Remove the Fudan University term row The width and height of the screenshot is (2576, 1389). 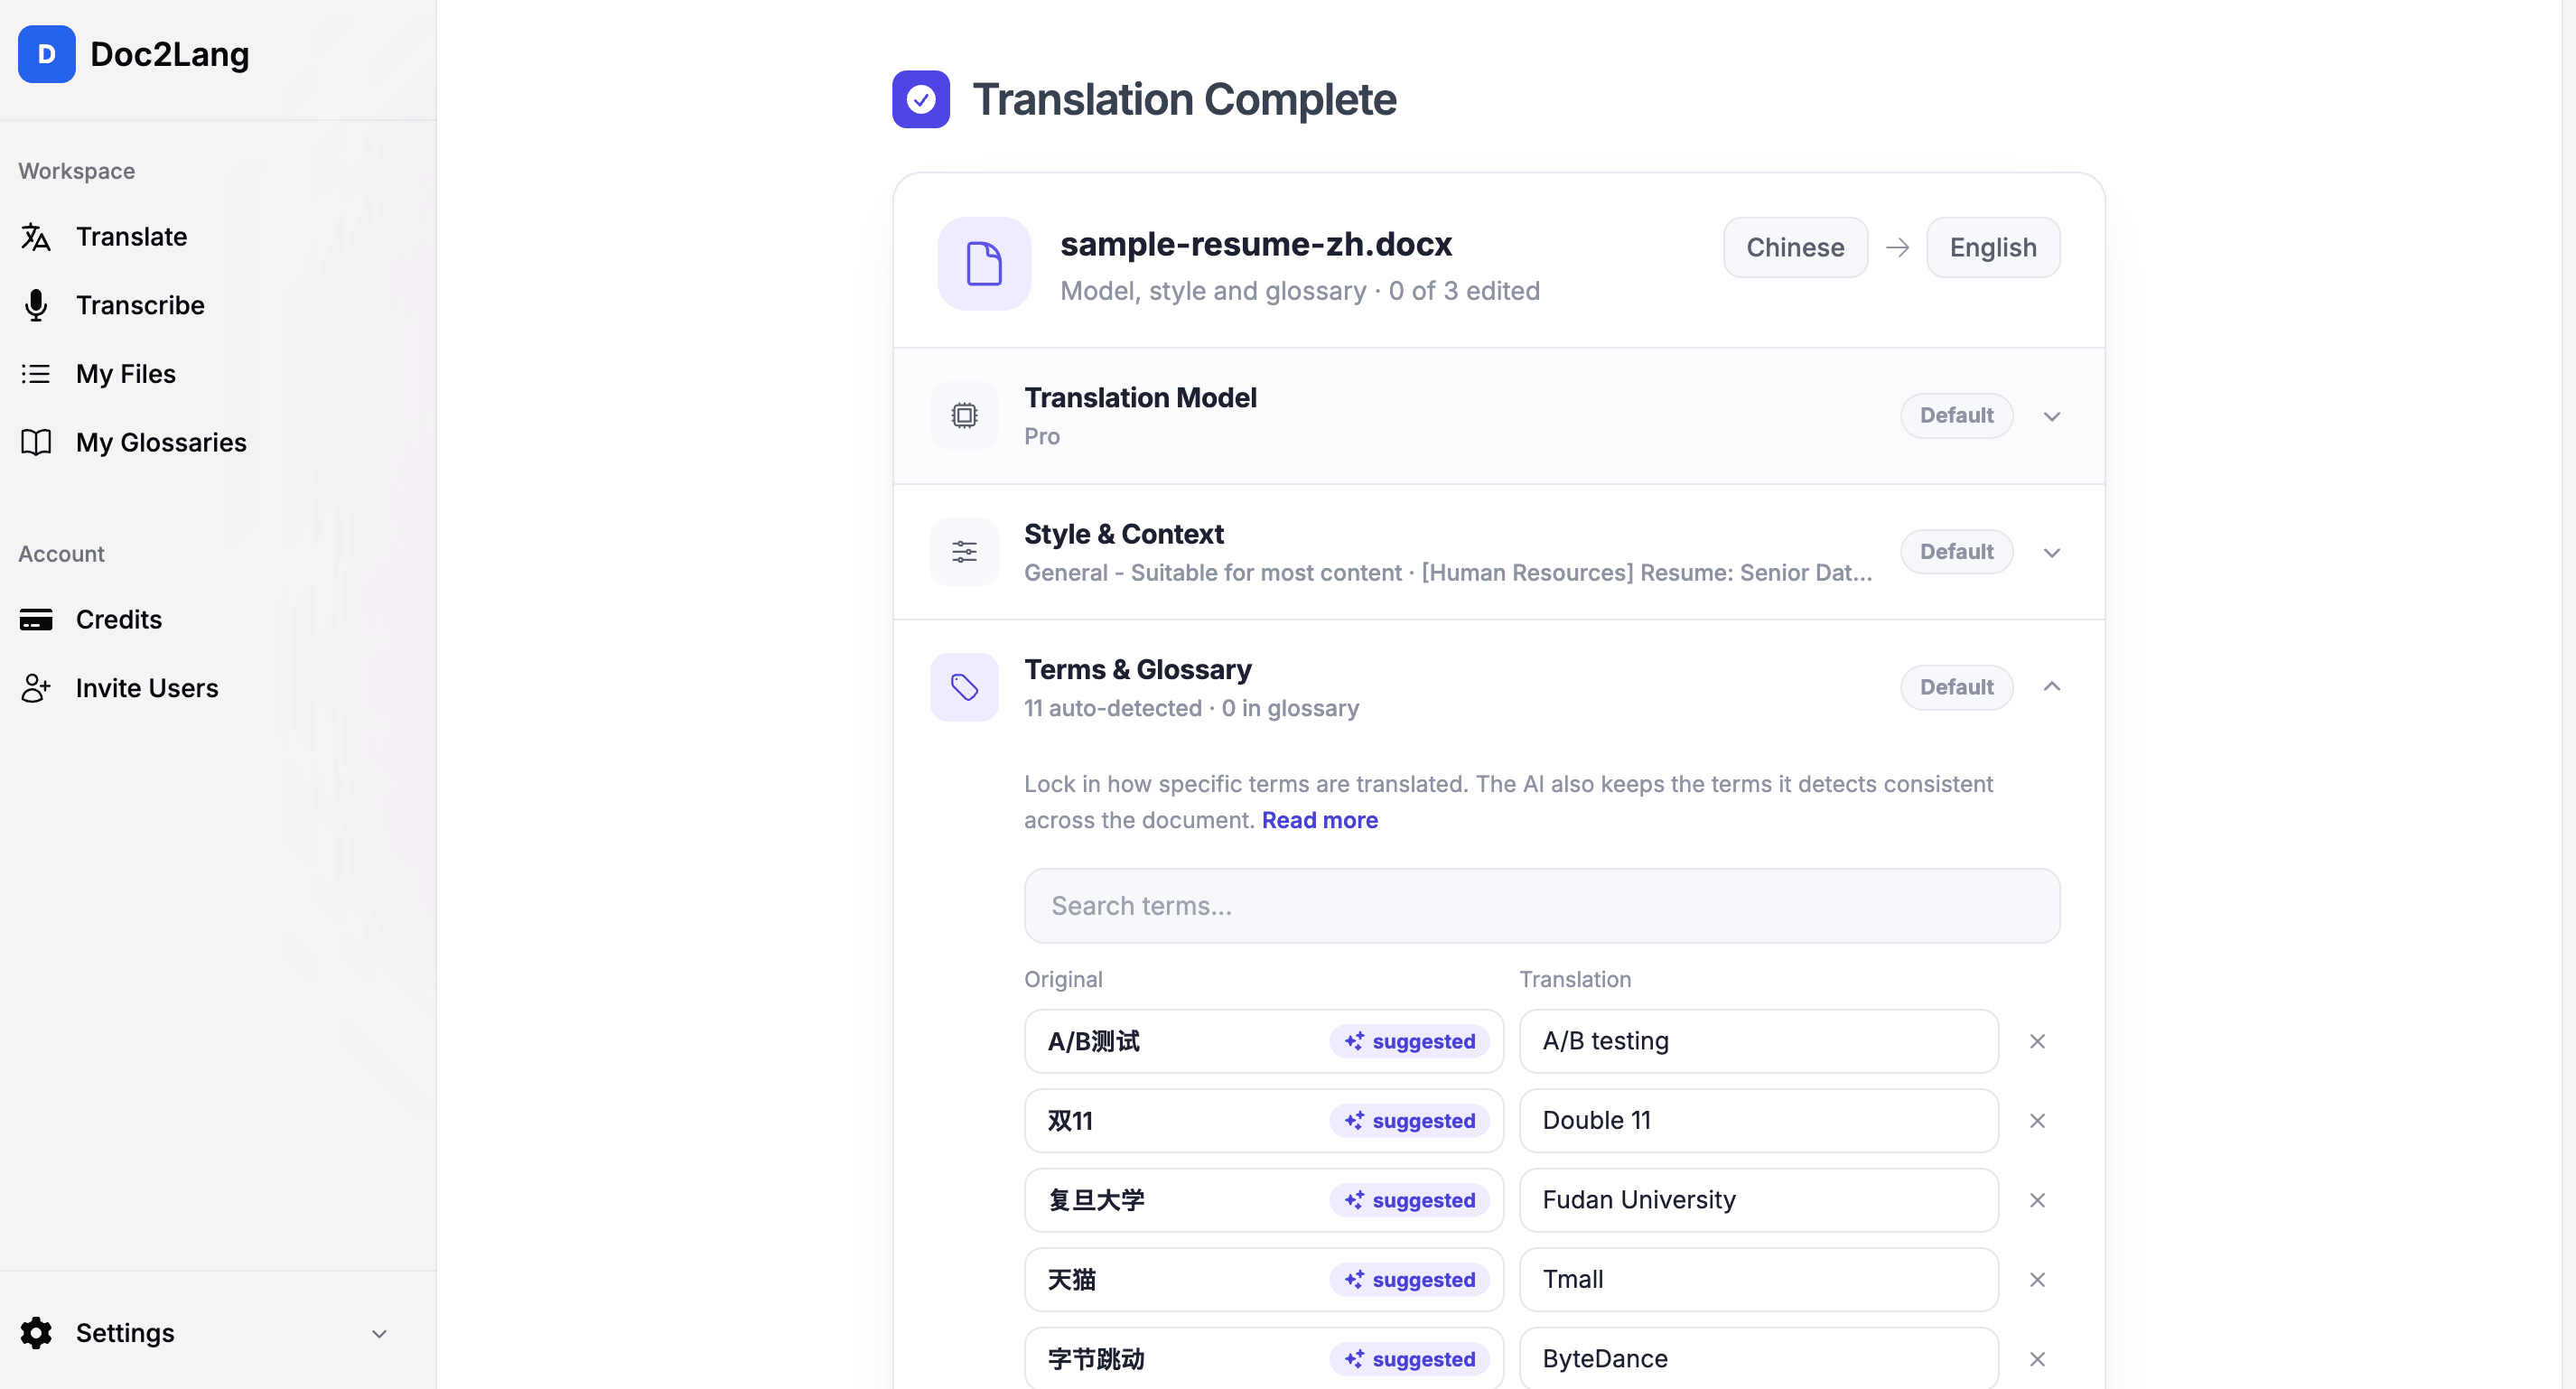(2037, 1200)
